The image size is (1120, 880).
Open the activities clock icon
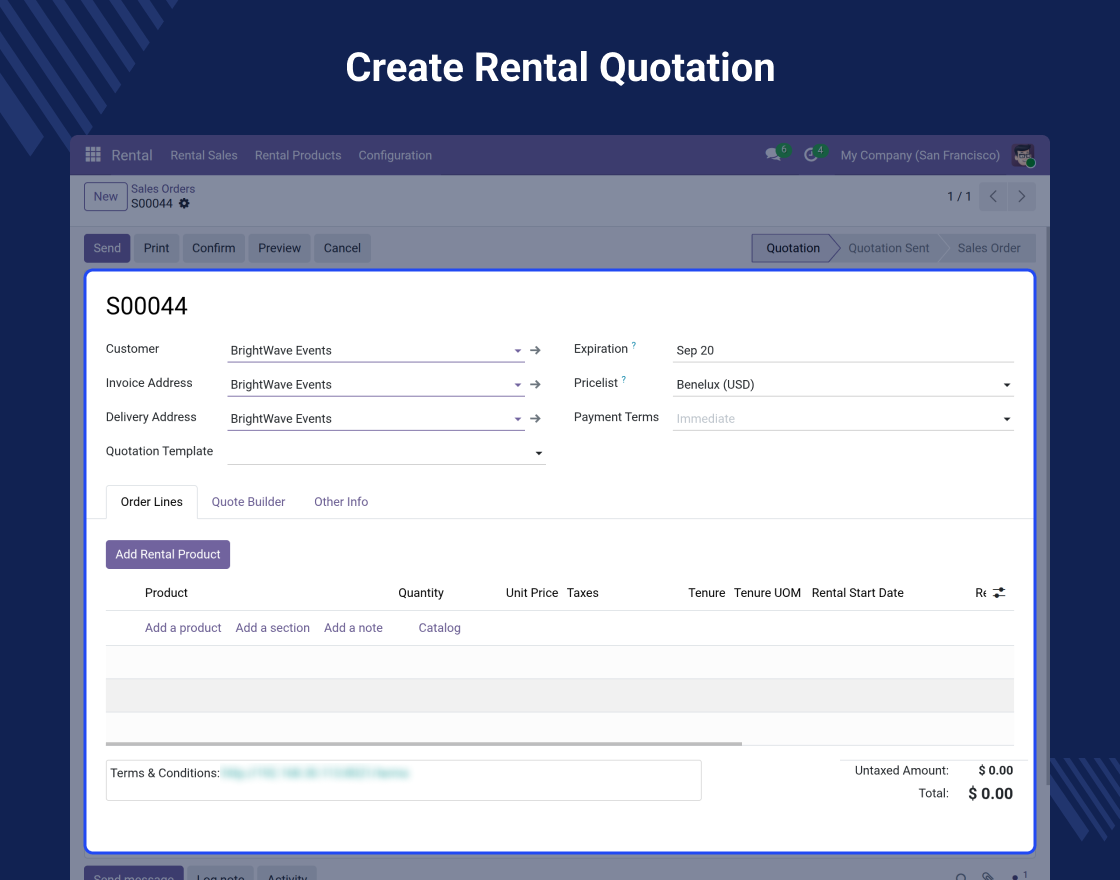(x=810, y=155)
